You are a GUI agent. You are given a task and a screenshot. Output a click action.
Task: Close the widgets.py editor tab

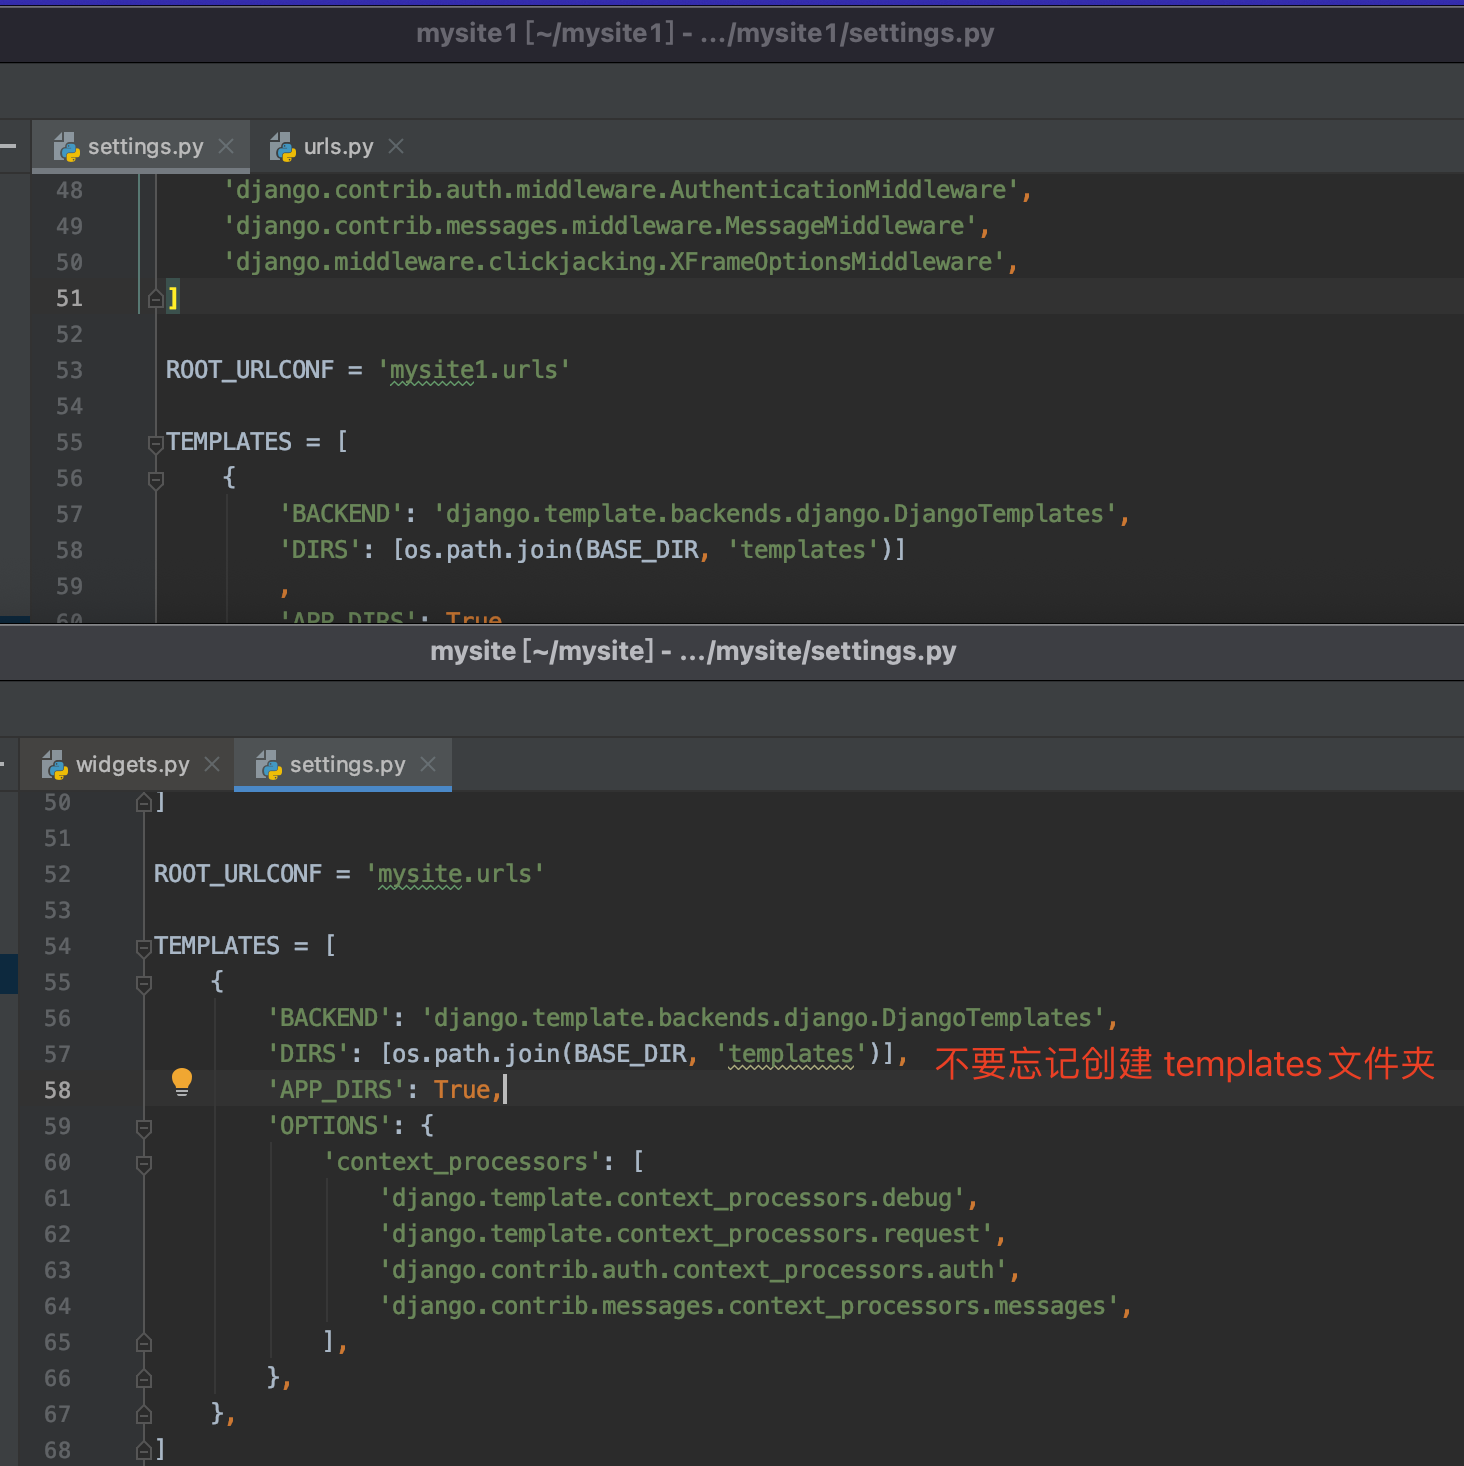212,764
